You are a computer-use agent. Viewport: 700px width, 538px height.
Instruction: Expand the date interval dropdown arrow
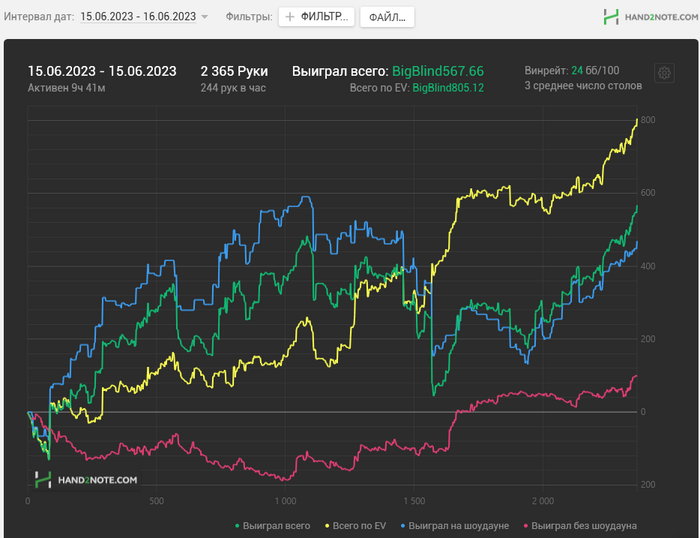point(205,17)
